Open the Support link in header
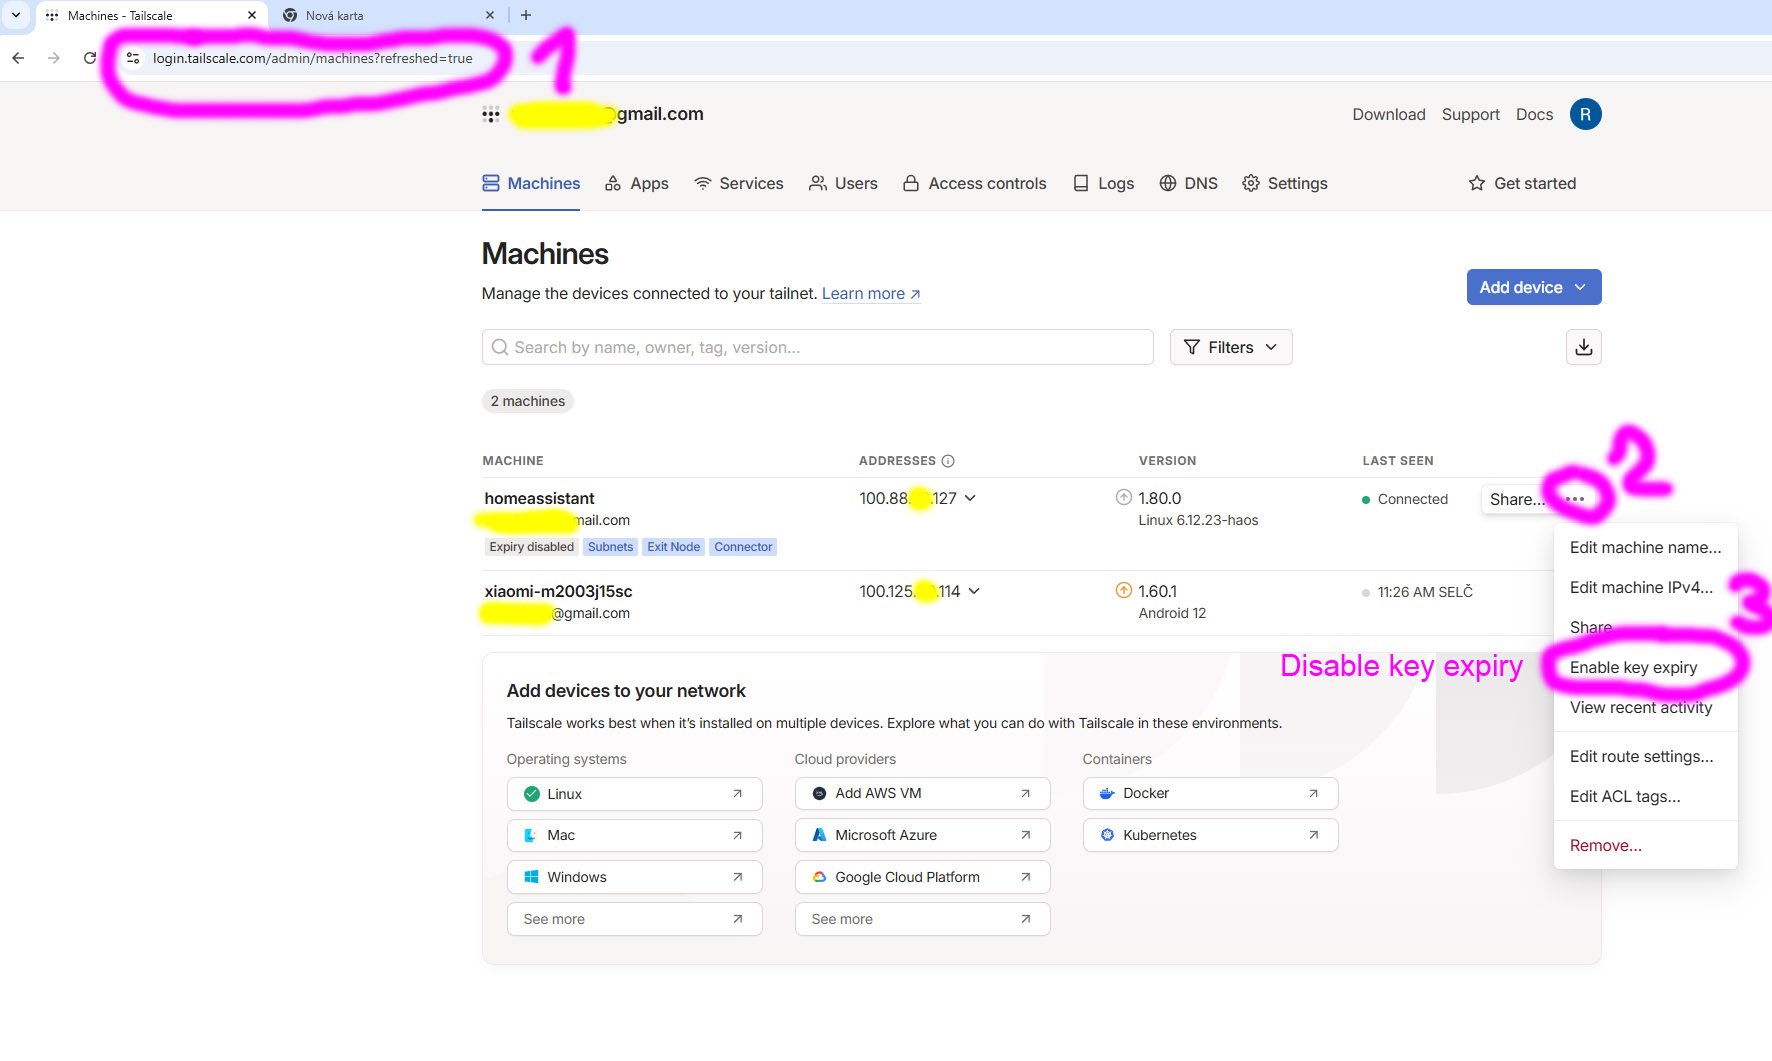This screenshot has width=1772, height=1061. tap(1470, 114)
